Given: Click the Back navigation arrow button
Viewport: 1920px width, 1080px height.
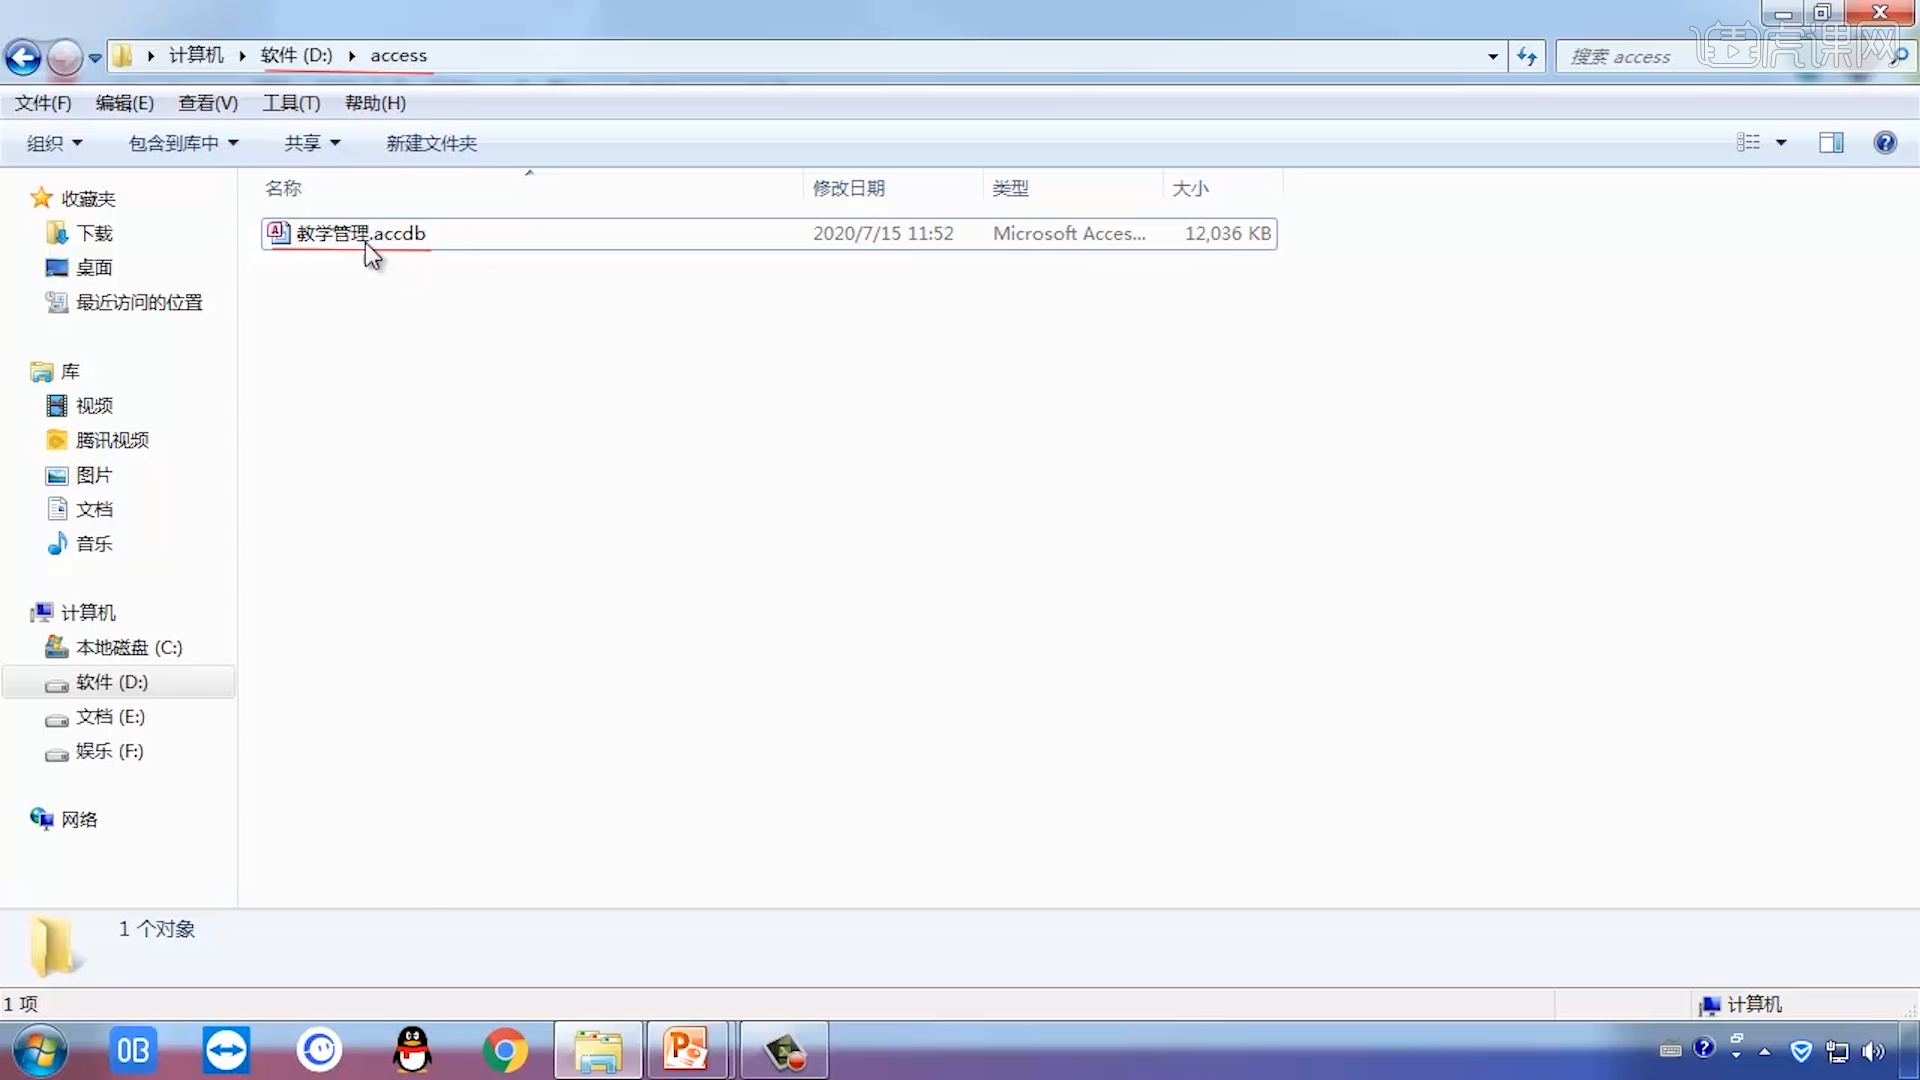Looking at the screenshot, I should tap(23, 57).
